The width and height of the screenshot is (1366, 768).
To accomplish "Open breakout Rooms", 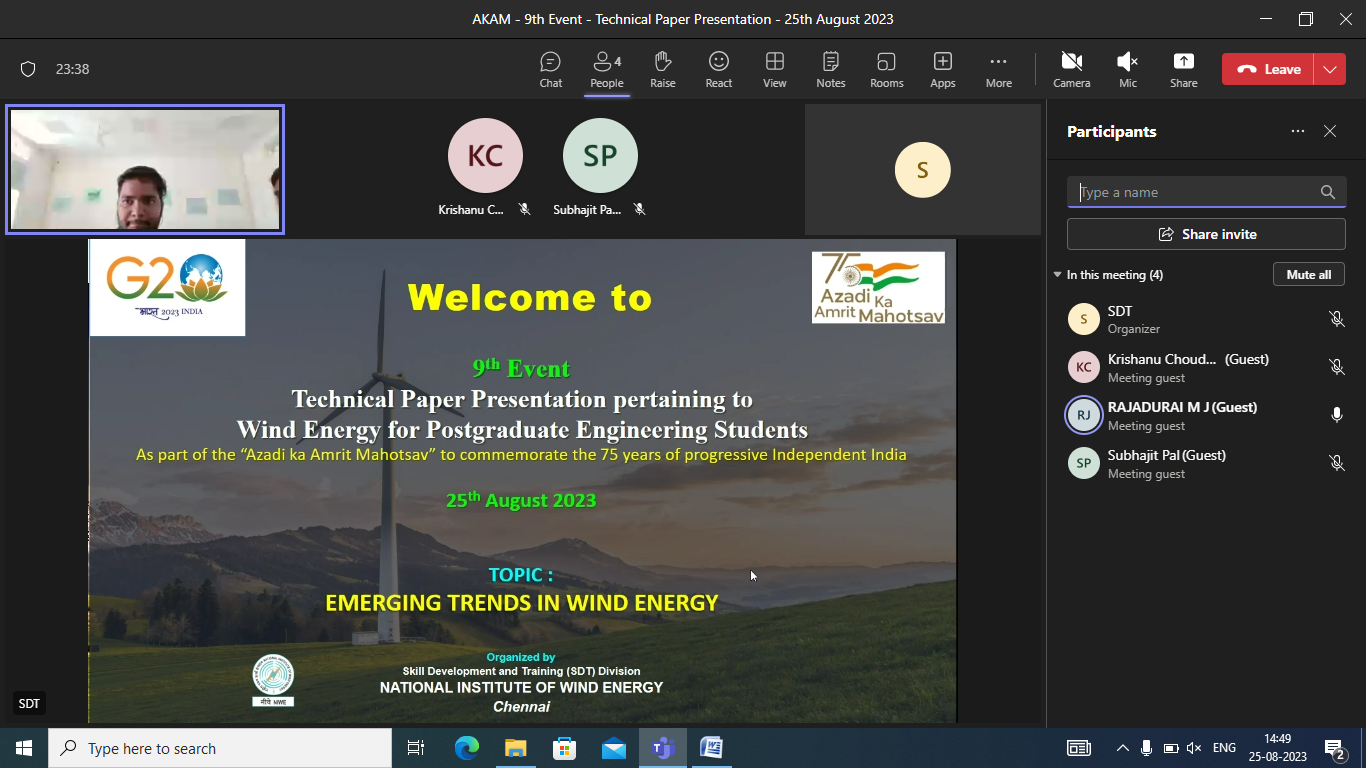I will tap(886, 69).
